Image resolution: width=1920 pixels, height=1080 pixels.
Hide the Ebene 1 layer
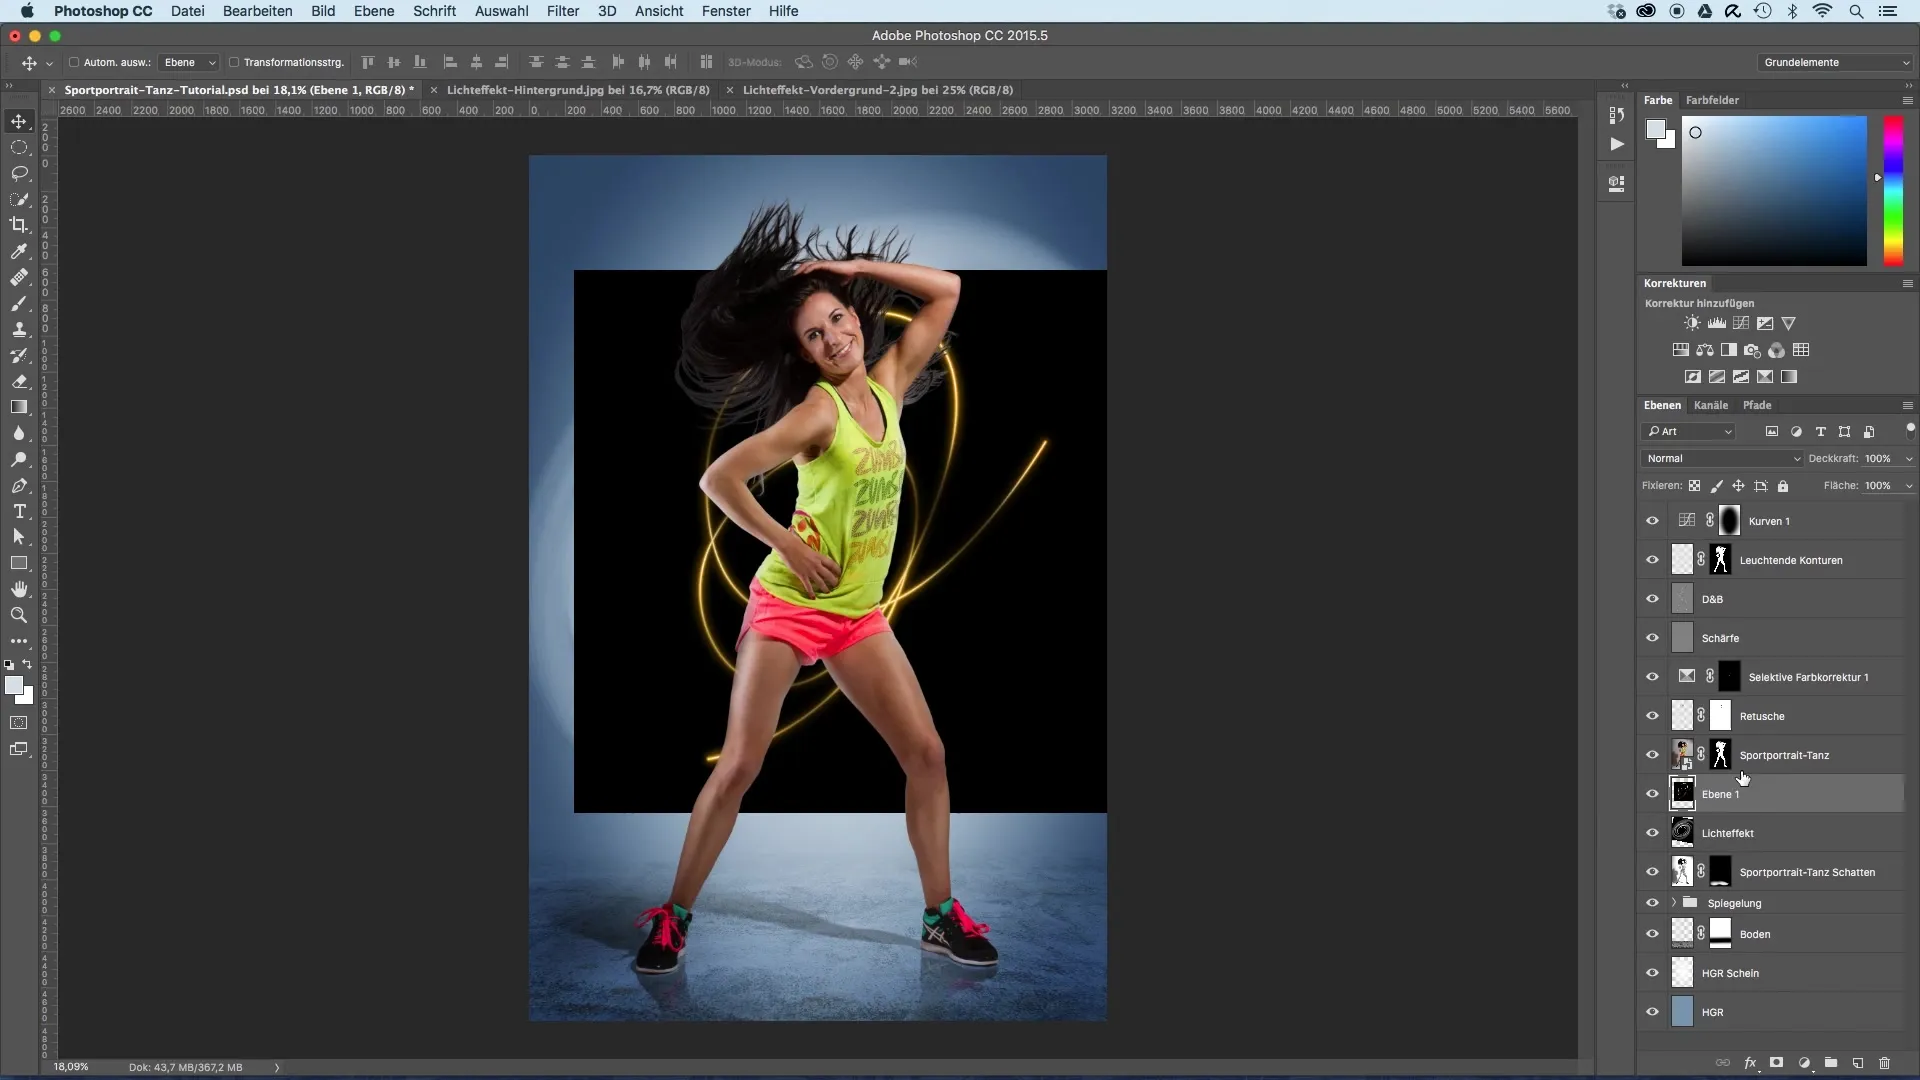click(1652, 794)
